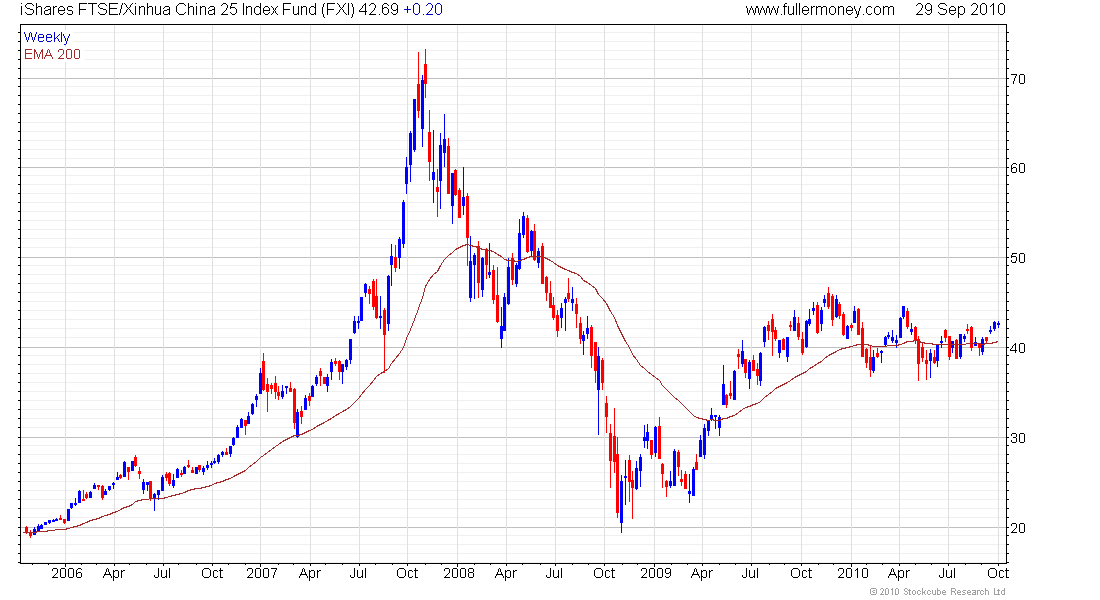Screen dimensions: 1100x600
Task: Click the Jul label following 2006
Action: tap(162, 573)
